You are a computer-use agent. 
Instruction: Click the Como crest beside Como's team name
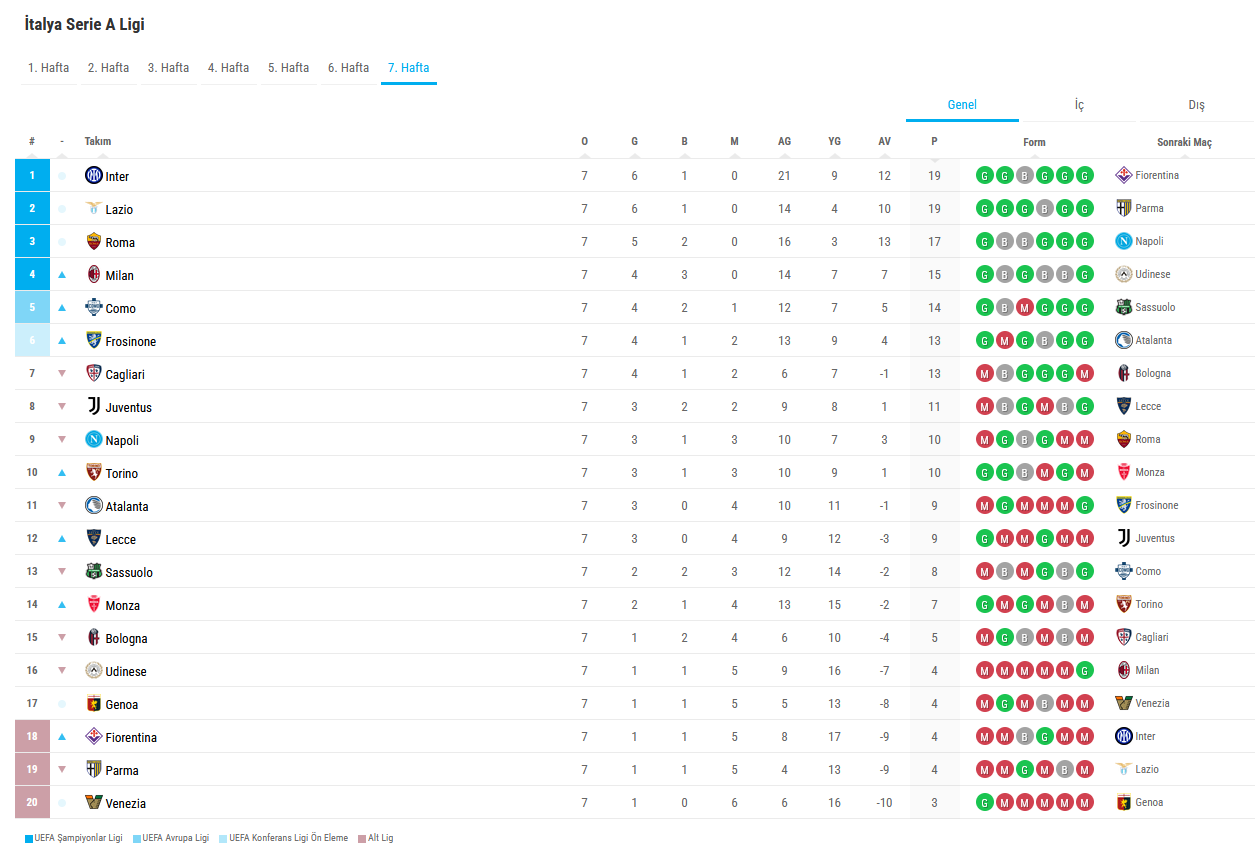94,308
